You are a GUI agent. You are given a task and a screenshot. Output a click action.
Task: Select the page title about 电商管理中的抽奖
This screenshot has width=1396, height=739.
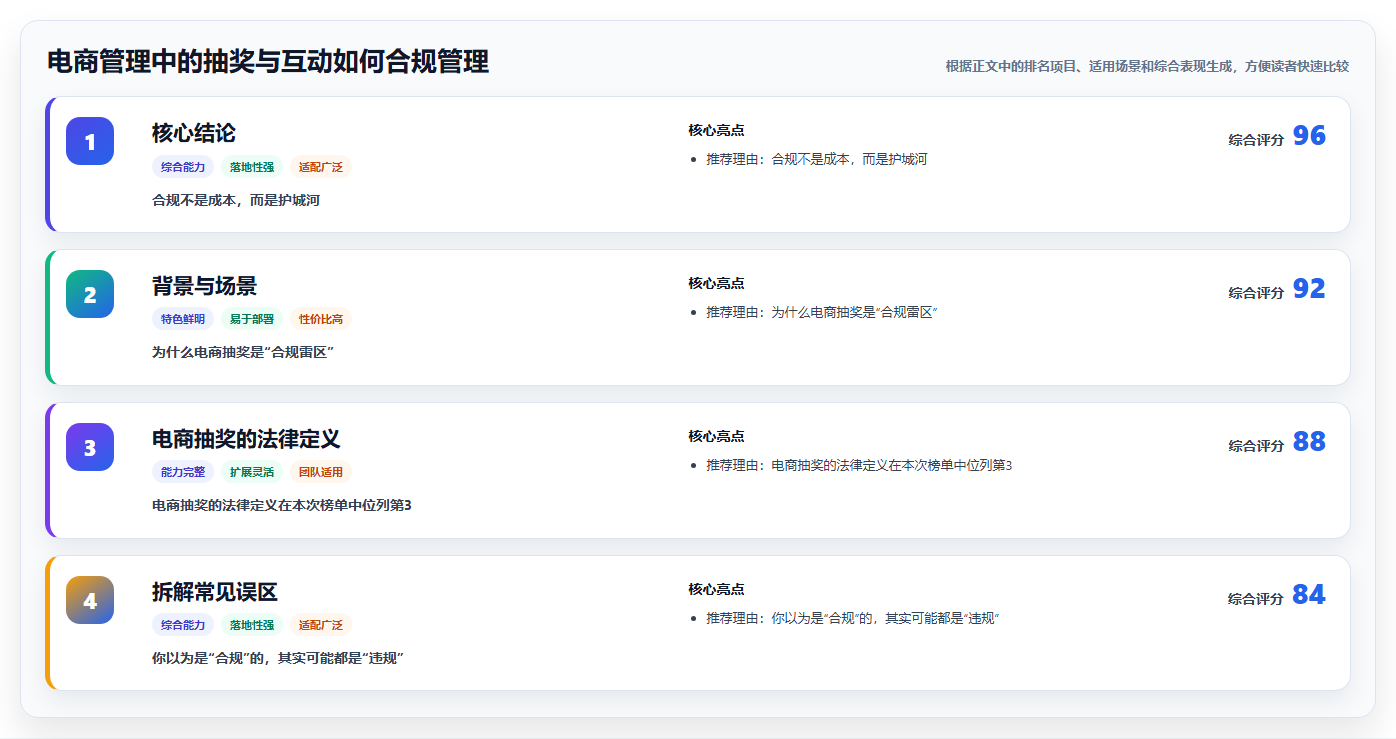[268, 62]
